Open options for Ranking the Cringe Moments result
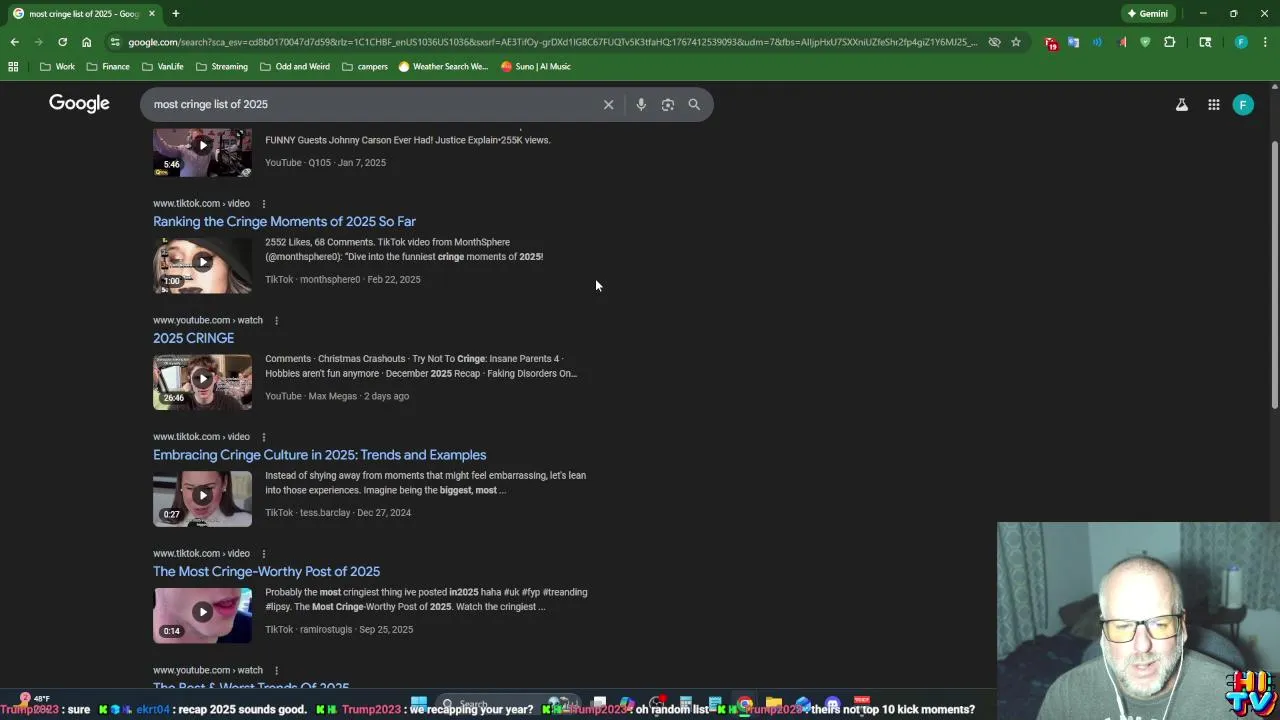1280x720 pixels. (264, 204)
